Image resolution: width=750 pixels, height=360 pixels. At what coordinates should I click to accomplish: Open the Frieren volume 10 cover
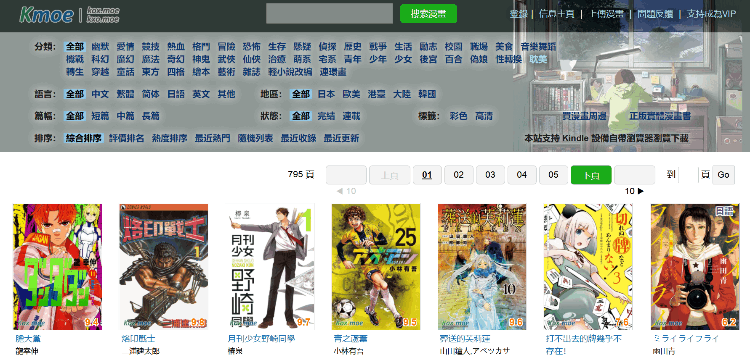pyautogui.click(x=482, y=267)
